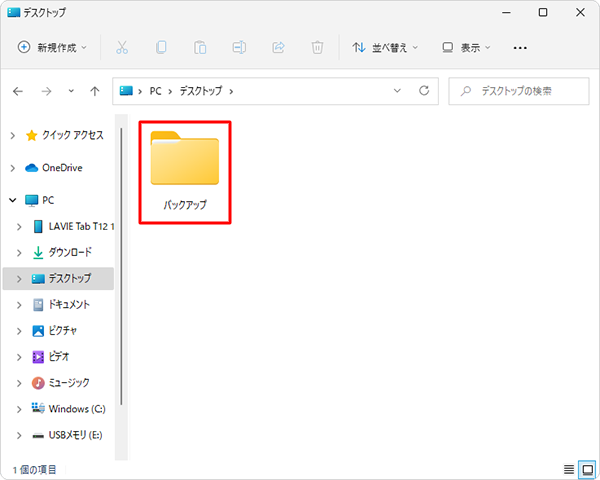The width and height of the screenshot is (600, 480).
Task: Click the desktop icon in address bar
Action: [126, 91]
